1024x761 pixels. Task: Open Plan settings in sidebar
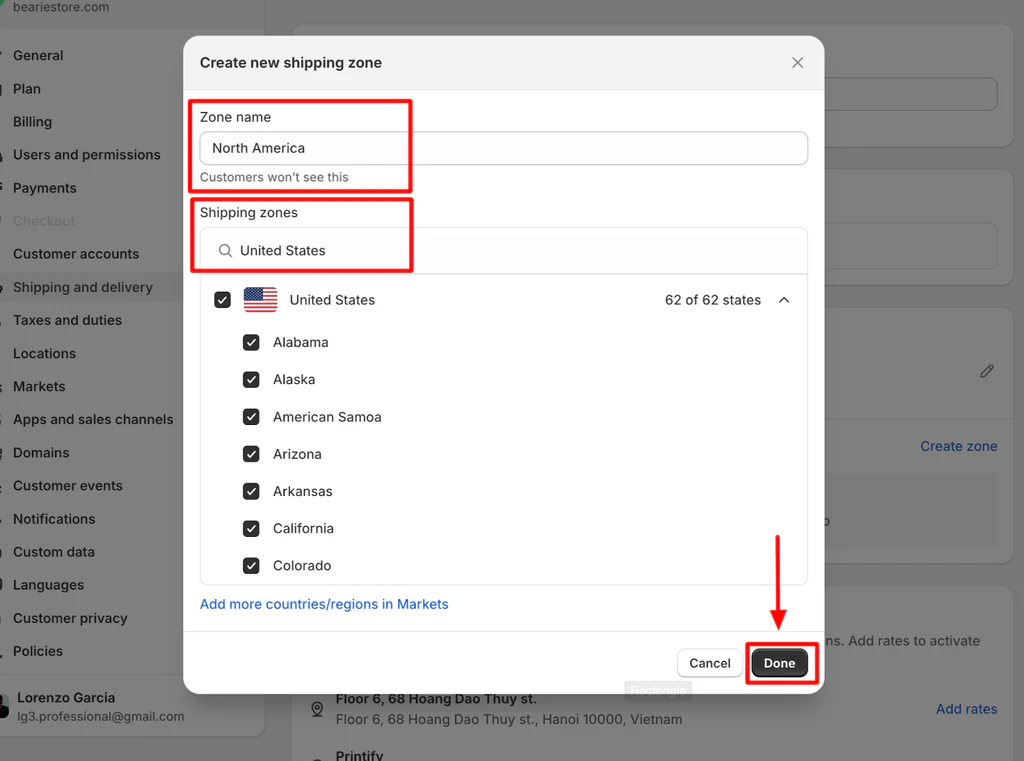coord(27,89)
